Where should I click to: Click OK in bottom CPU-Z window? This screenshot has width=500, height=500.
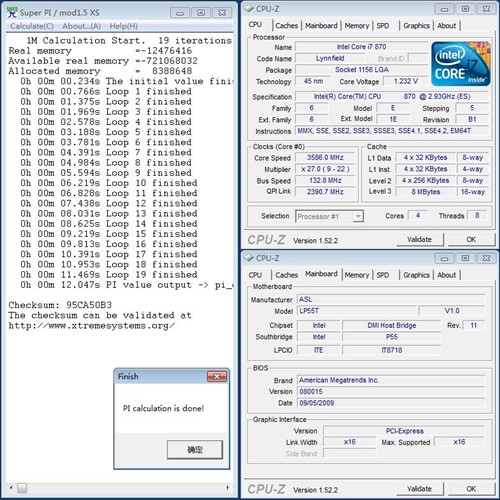(x=471, y=489)
